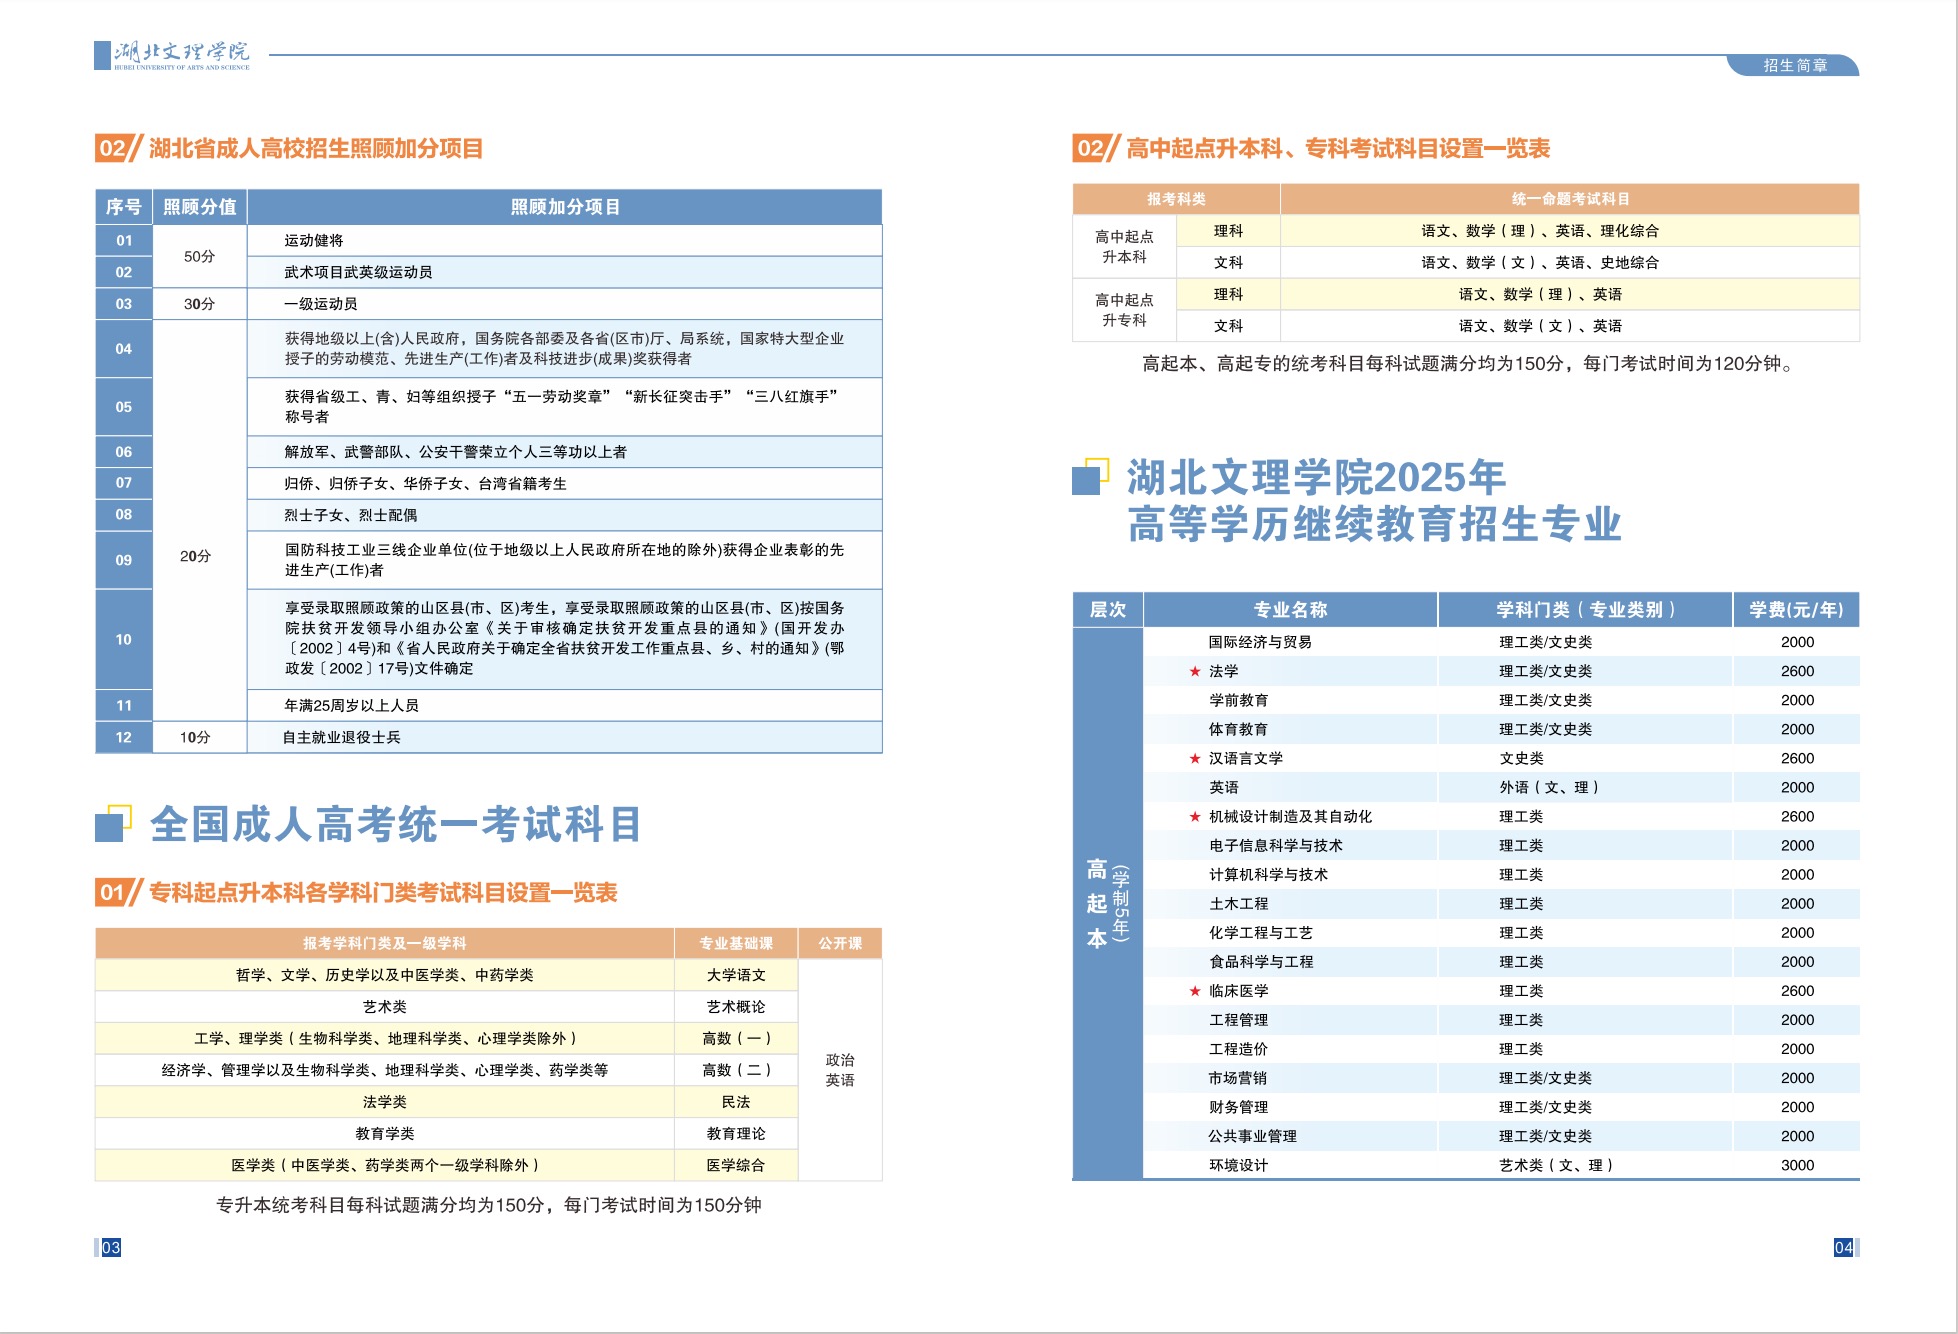Screen dimensions: 1958x1334
Task: Click the red star beside 汉语言文学
Action: (x=1194, y=758)
